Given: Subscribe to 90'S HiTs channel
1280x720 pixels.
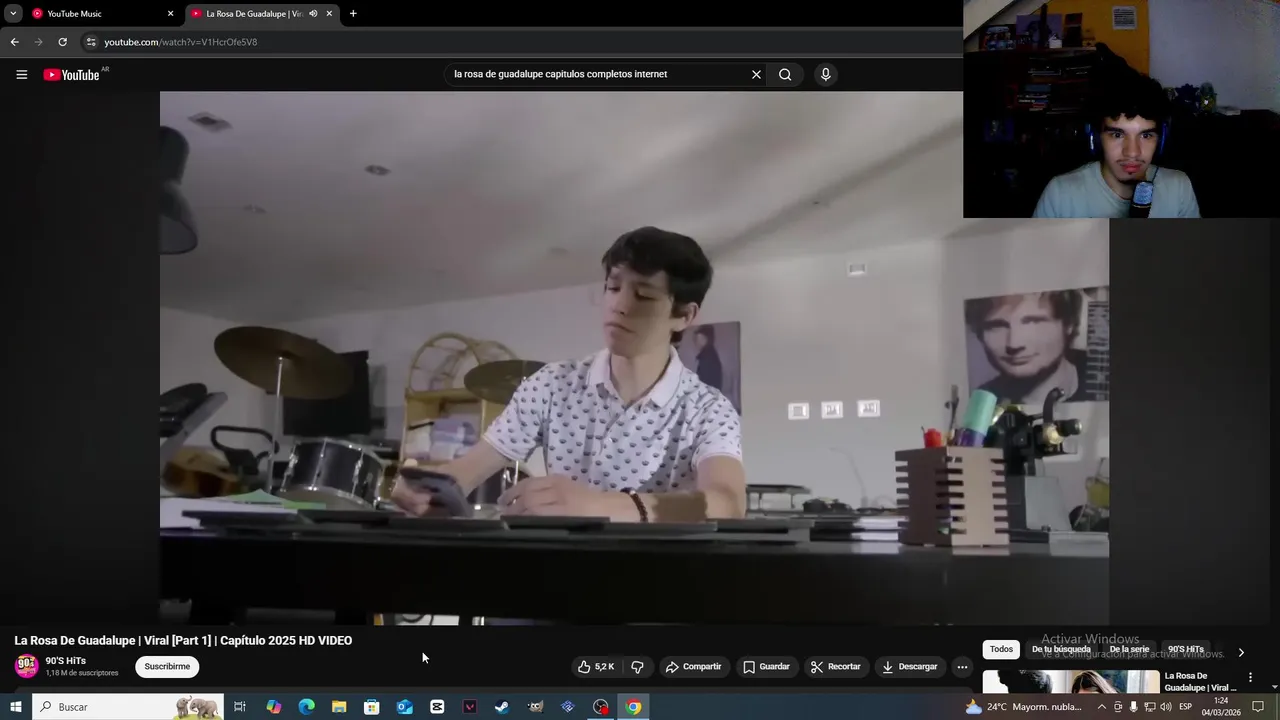Looking at the screenshot, I should point(167,667).
